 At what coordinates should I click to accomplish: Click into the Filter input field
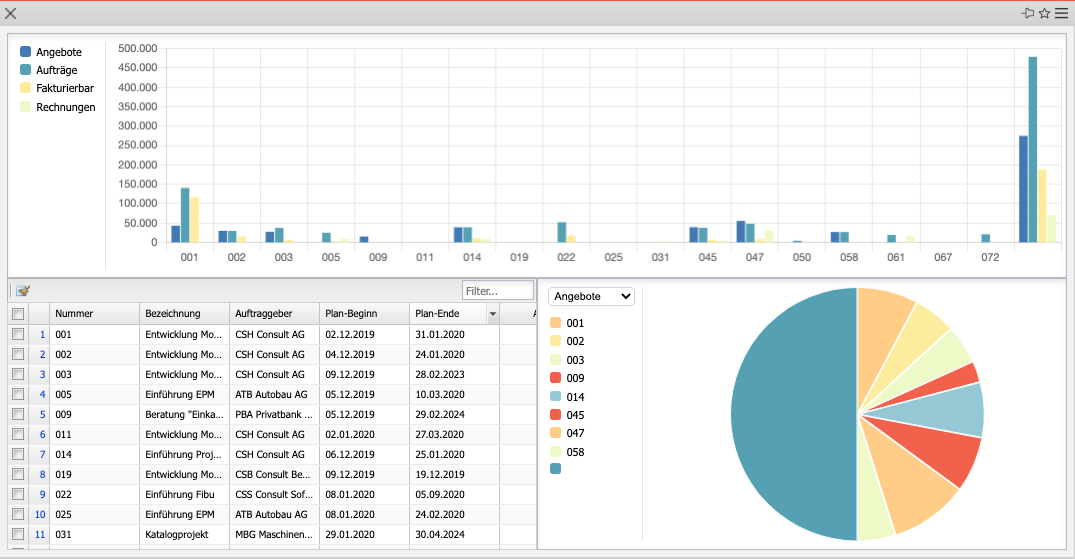[x=498, y=290]
